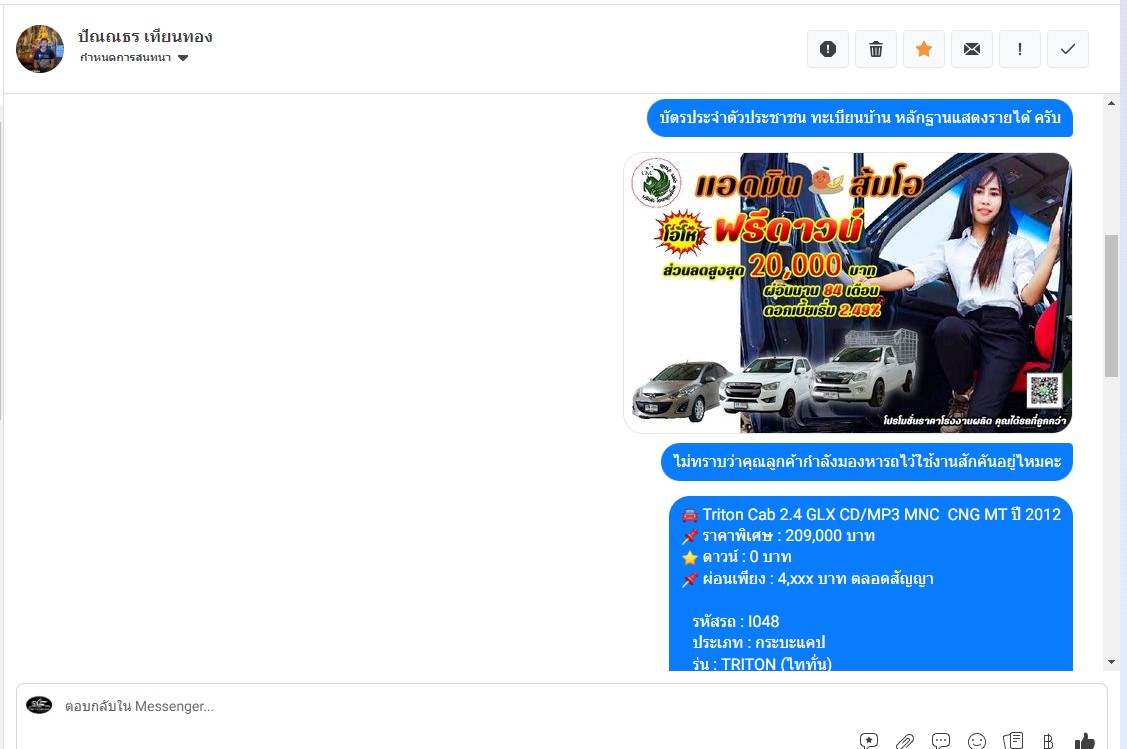
Task: Delete conversation using the trash icon
Action: click(875, 49)
